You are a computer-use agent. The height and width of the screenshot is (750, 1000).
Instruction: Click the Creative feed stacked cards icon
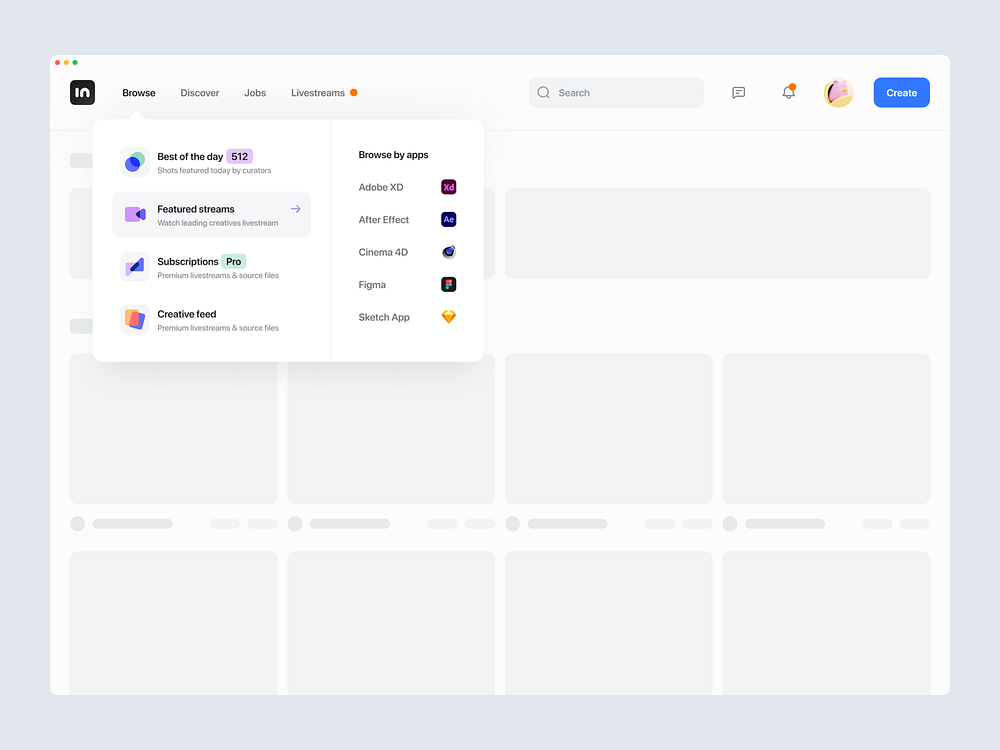coord(135,320)
